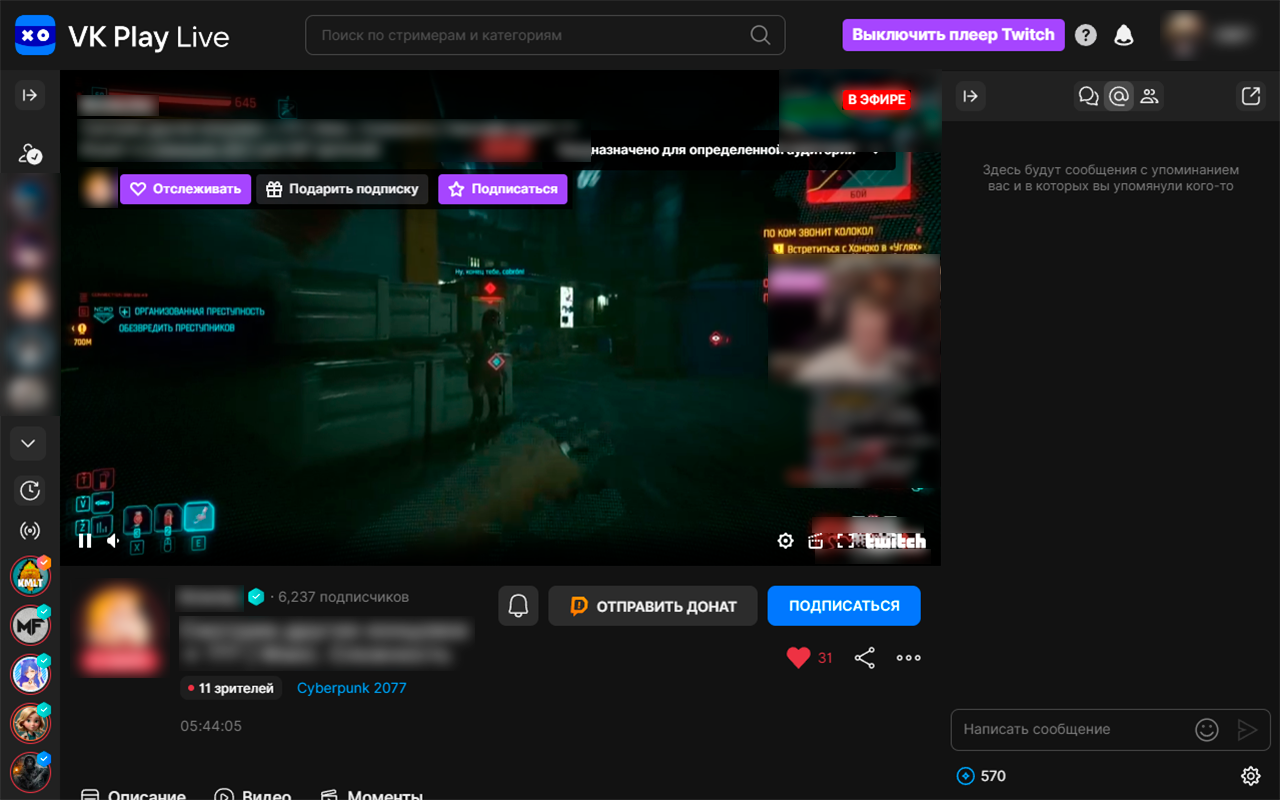This screenshot has width=1280, height=800.
Task: Click Подарить подписку button
Action: click(x=342, y=189)
